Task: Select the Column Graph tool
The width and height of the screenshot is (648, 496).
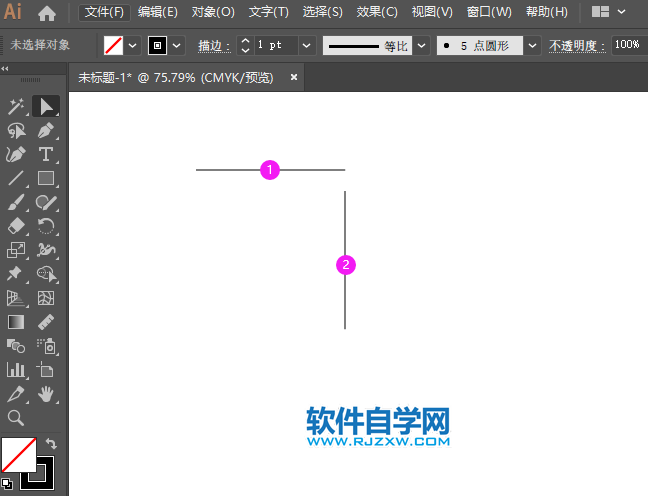Action: (16, 370)
